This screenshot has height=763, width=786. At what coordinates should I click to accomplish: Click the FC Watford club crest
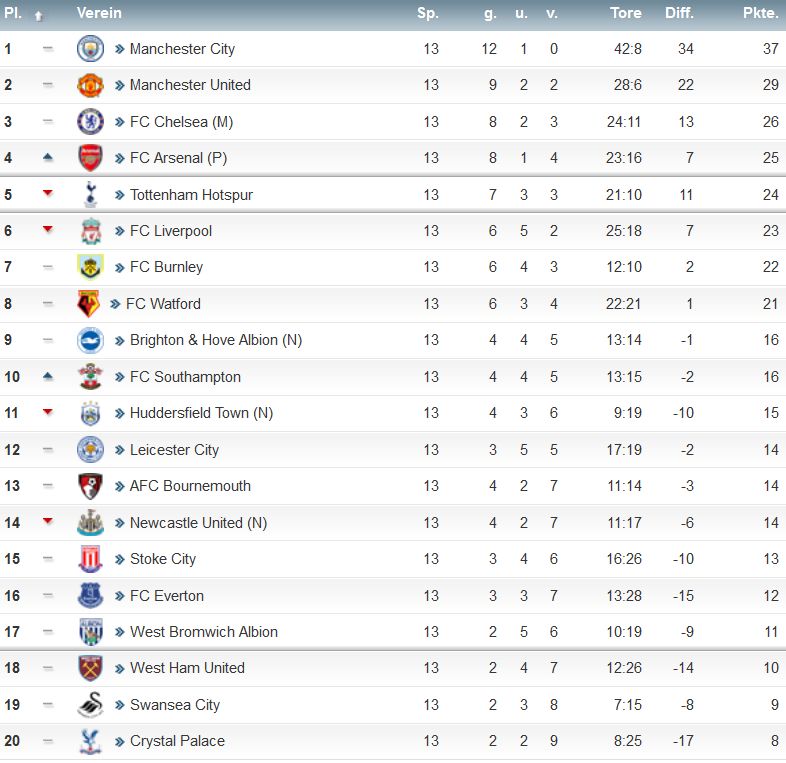coord(89,304)
